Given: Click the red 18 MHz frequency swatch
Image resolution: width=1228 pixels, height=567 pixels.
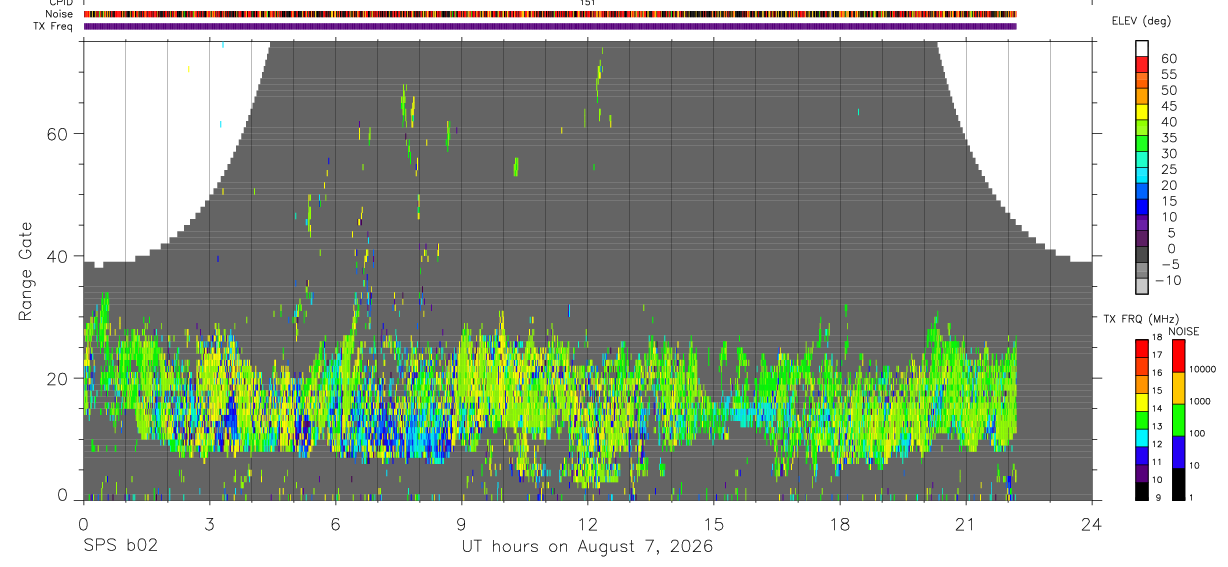Looking at the screenshot, I should click(x=1142, y=348).
